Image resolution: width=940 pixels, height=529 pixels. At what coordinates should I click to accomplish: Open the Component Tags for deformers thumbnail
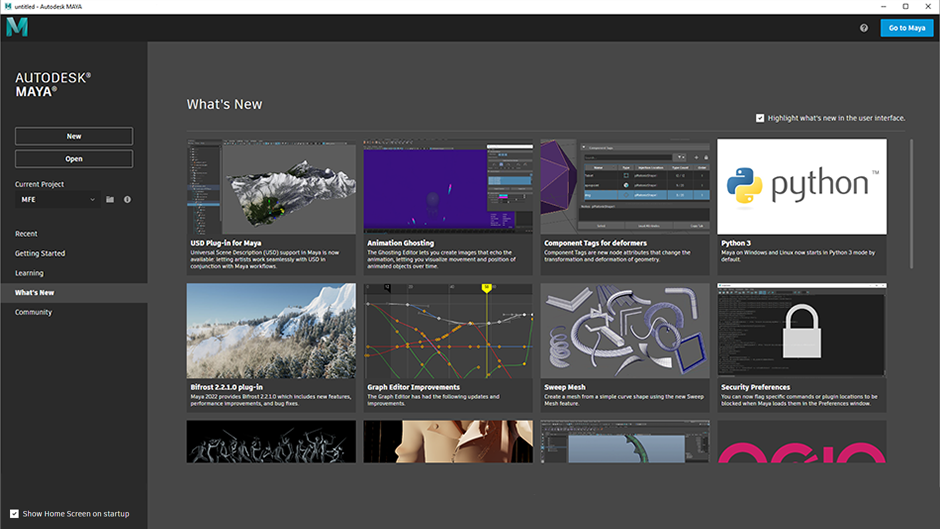(625, 187)
